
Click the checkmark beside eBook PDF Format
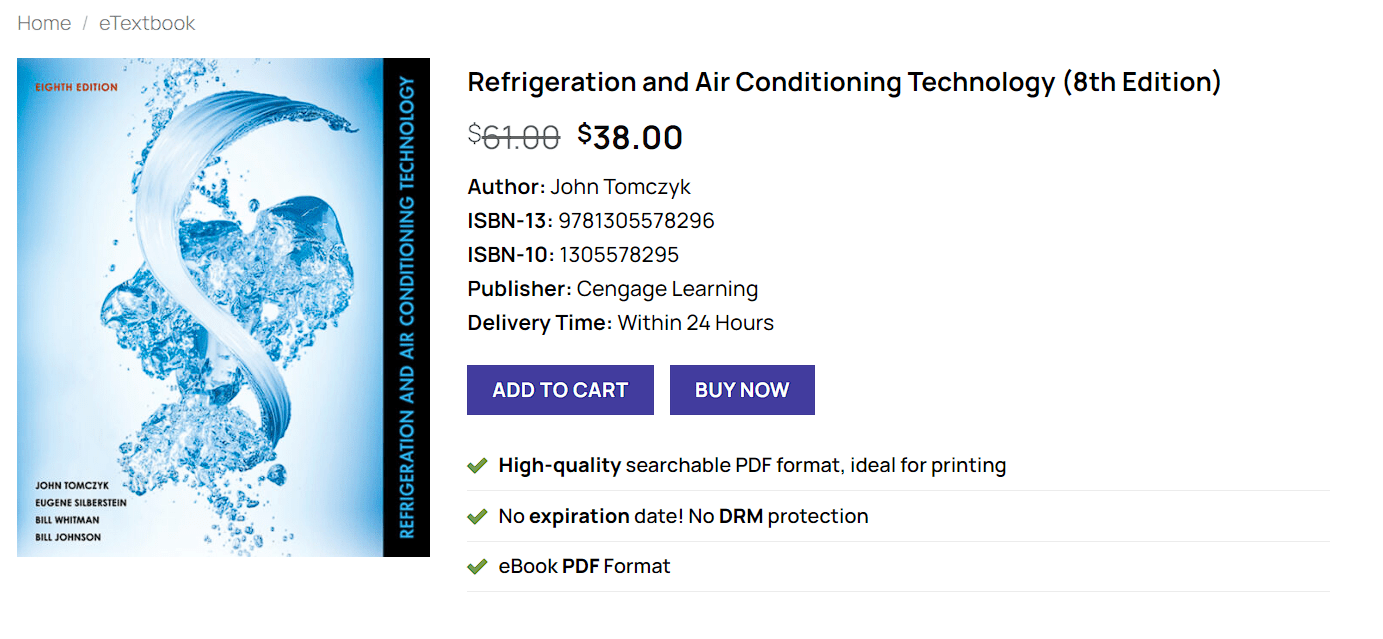[x=476, y=565]
